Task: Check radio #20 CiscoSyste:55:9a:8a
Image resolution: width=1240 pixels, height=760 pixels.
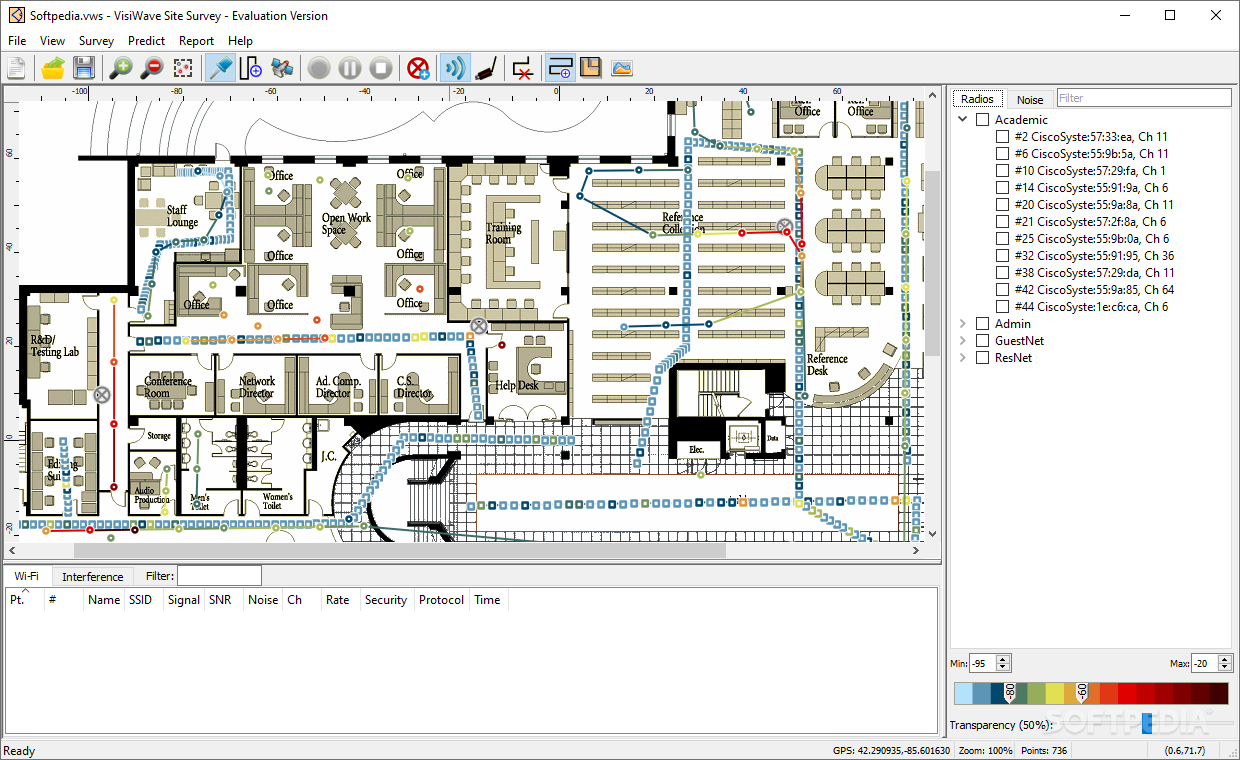Action: point(1002,205)
